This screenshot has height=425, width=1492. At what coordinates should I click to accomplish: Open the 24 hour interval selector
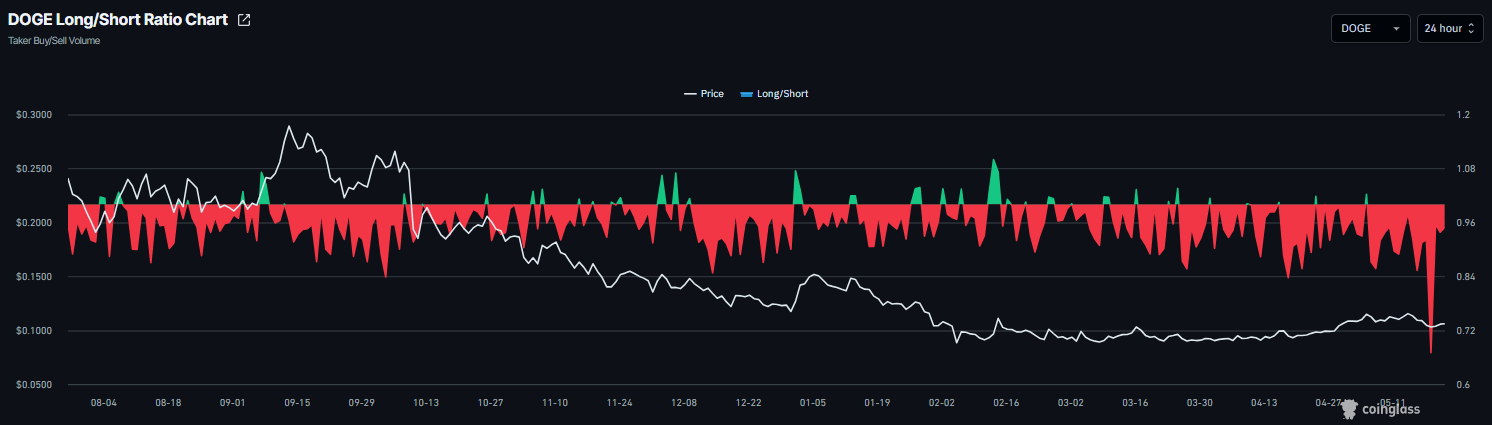pos(1450,28)
